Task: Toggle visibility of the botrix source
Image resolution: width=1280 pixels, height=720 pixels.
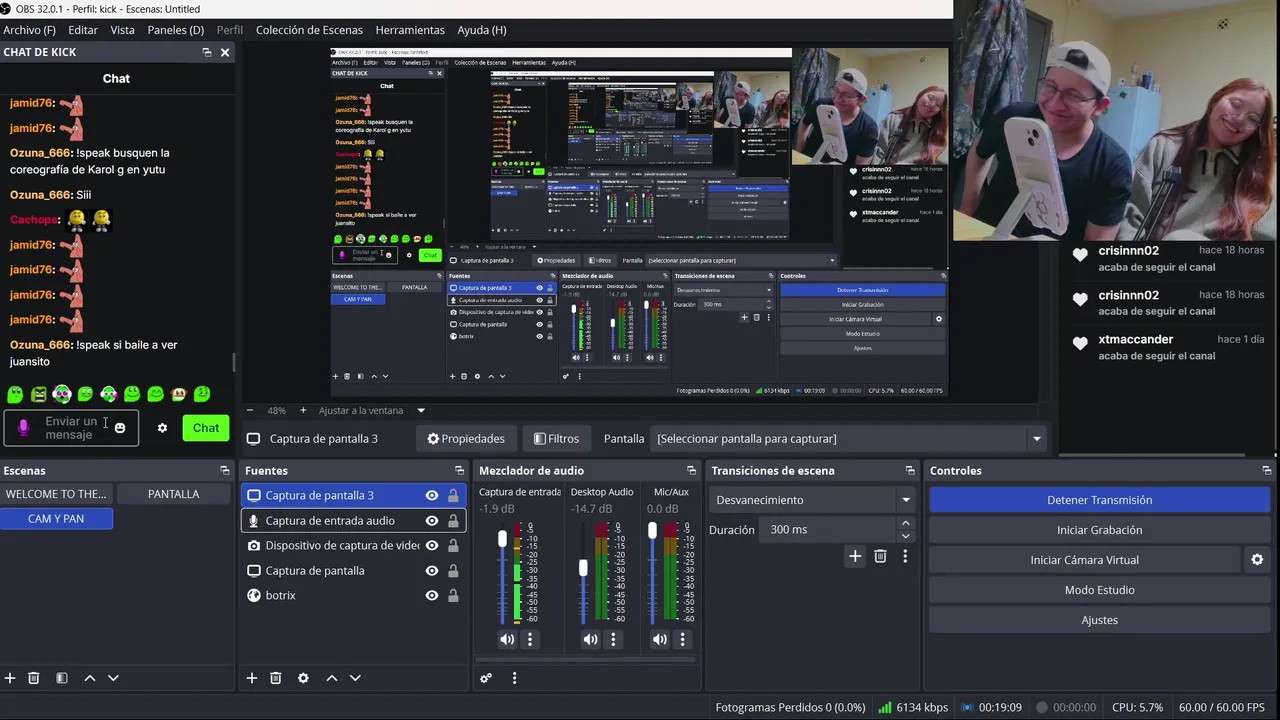Action: [x=432, y=595]
